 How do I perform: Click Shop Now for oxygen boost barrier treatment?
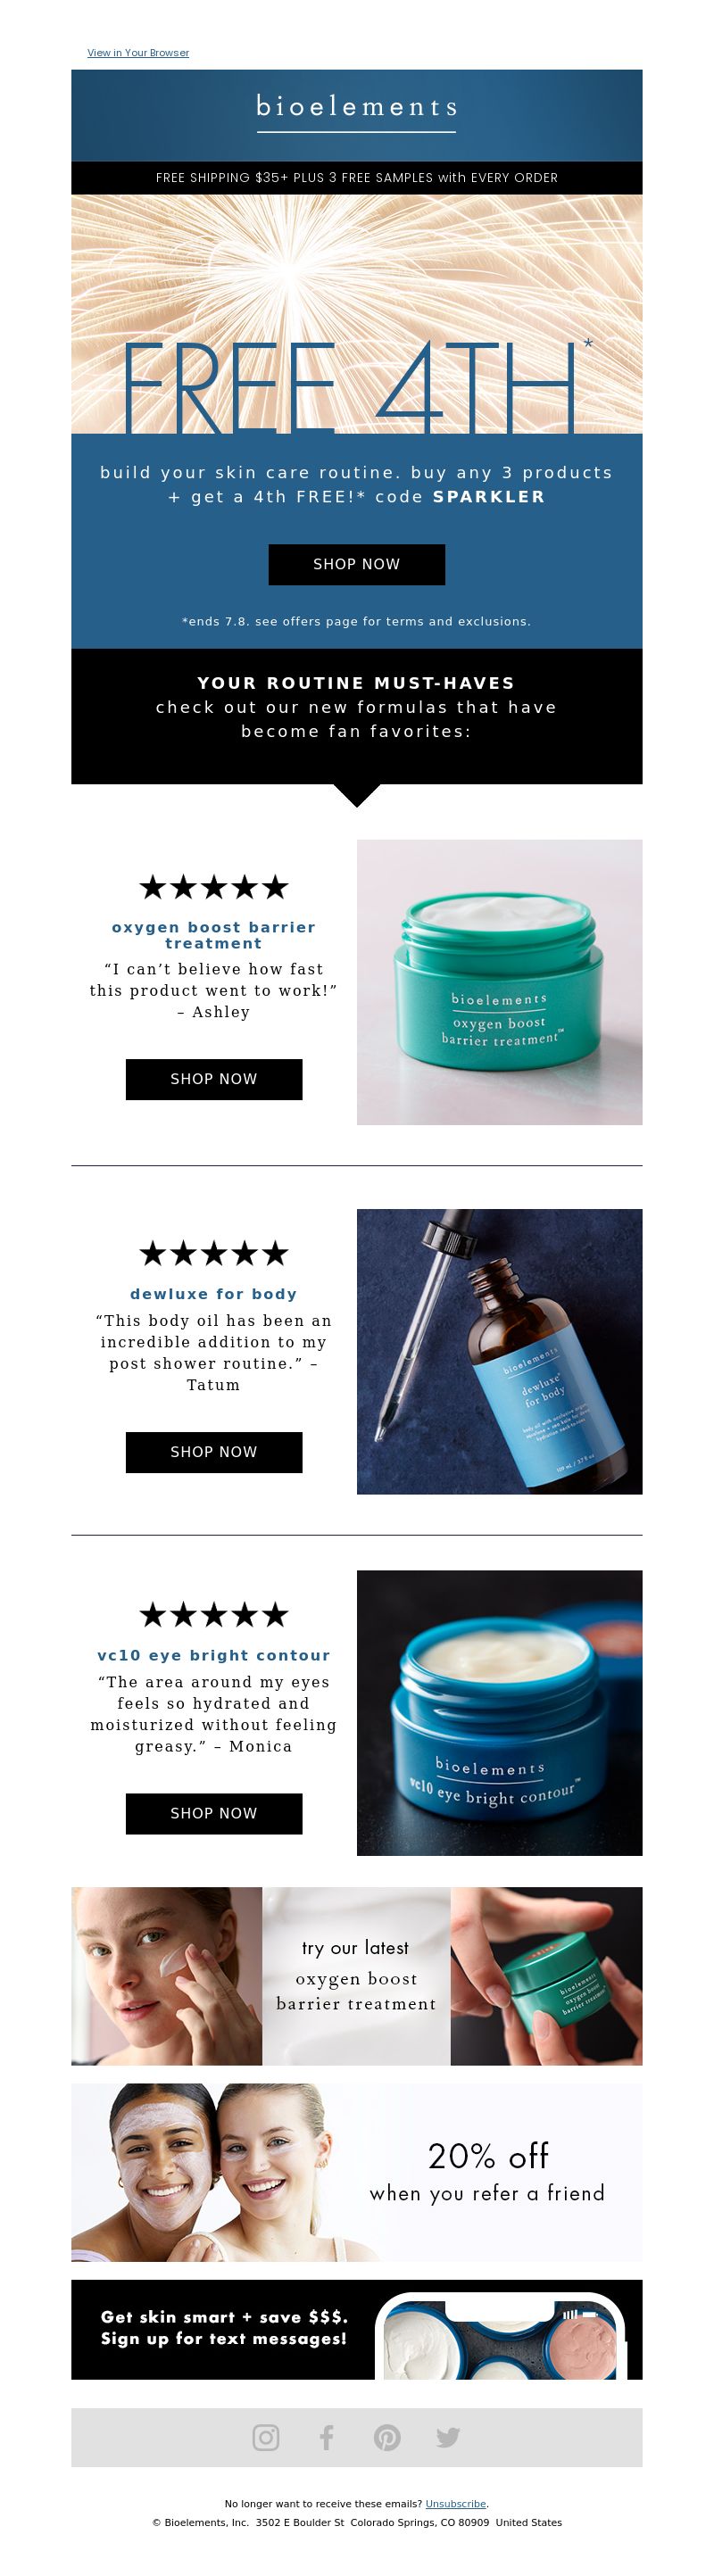214,1079
